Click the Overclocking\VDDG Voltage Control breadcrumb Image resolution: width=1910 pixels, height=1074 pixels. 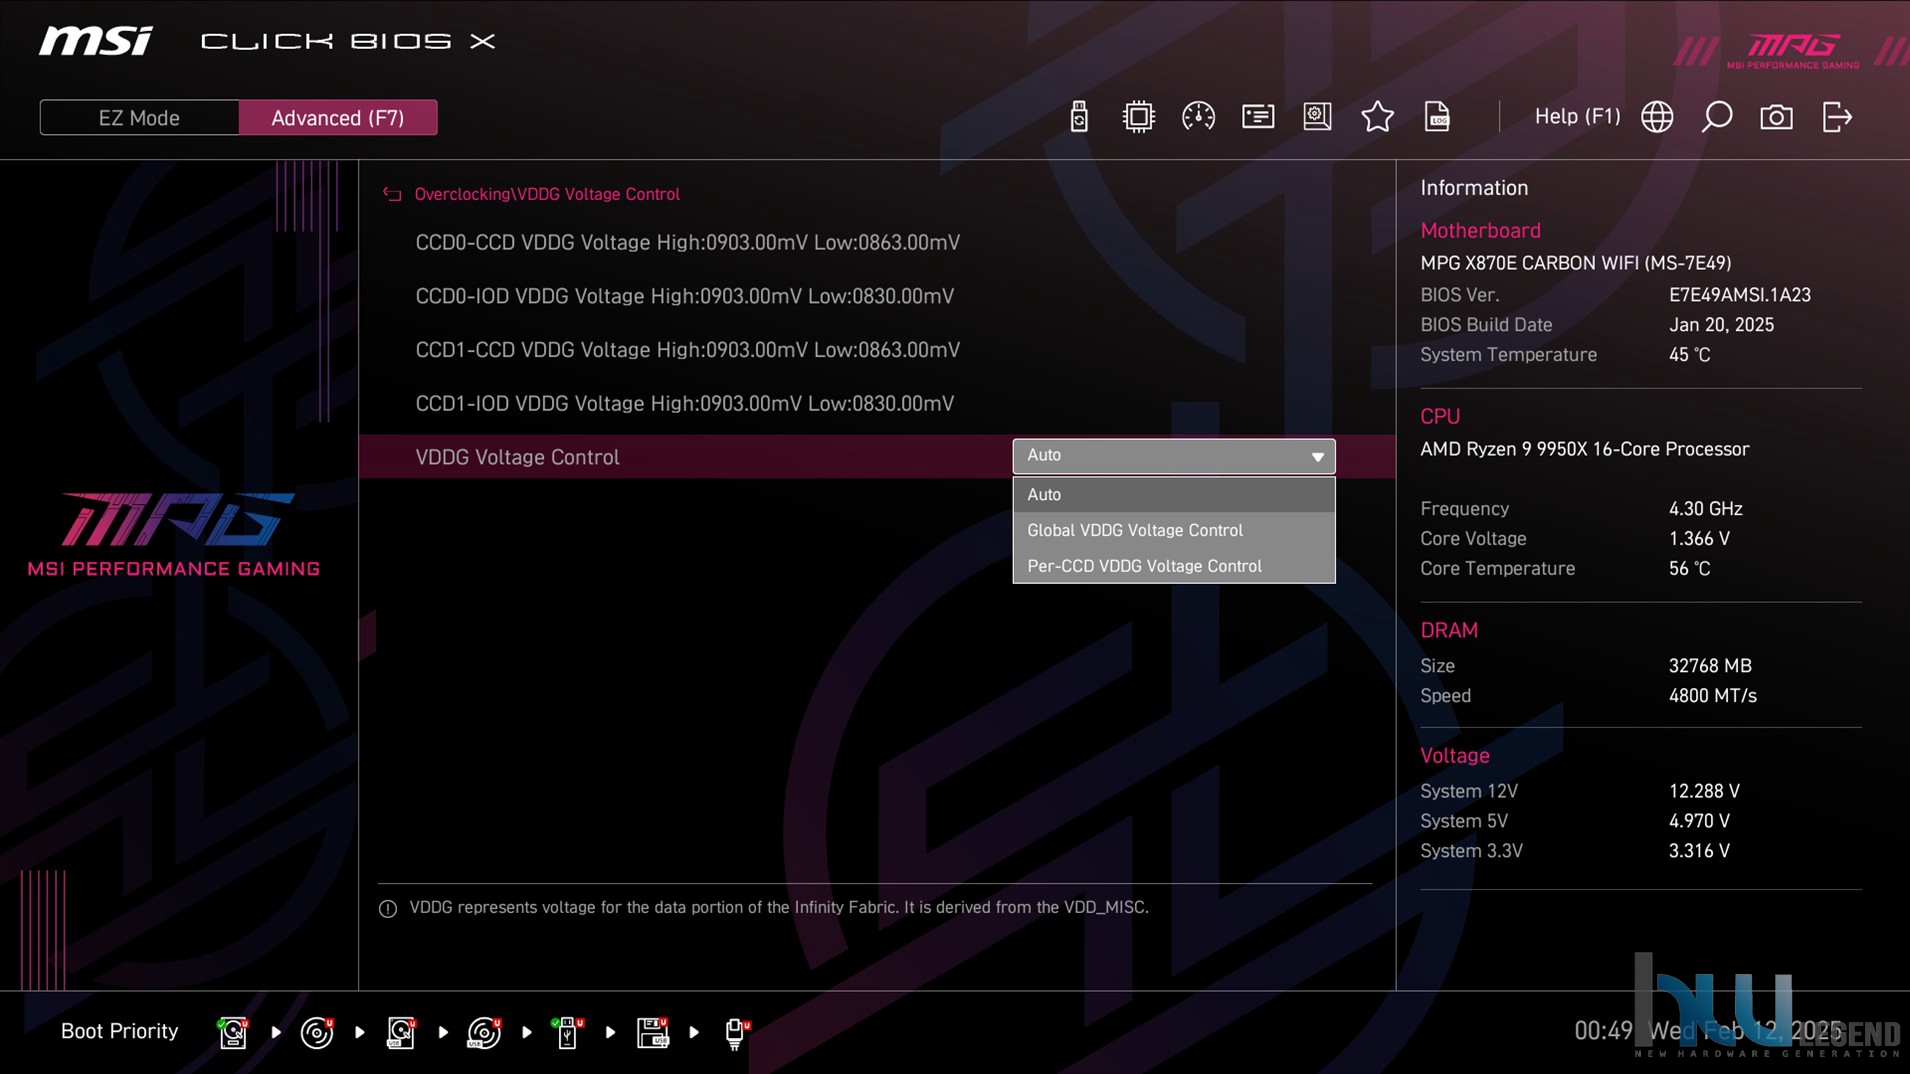pos(547,194)
